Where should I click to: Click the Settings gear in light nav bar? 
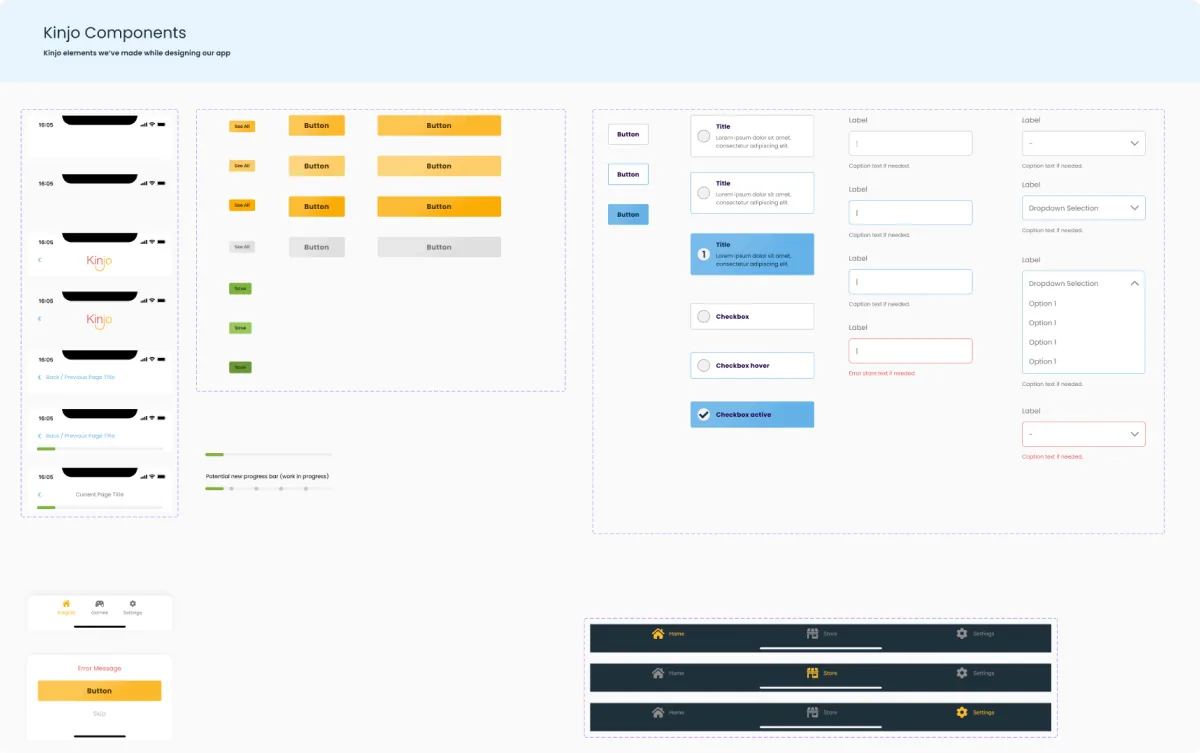click(133, 604)
